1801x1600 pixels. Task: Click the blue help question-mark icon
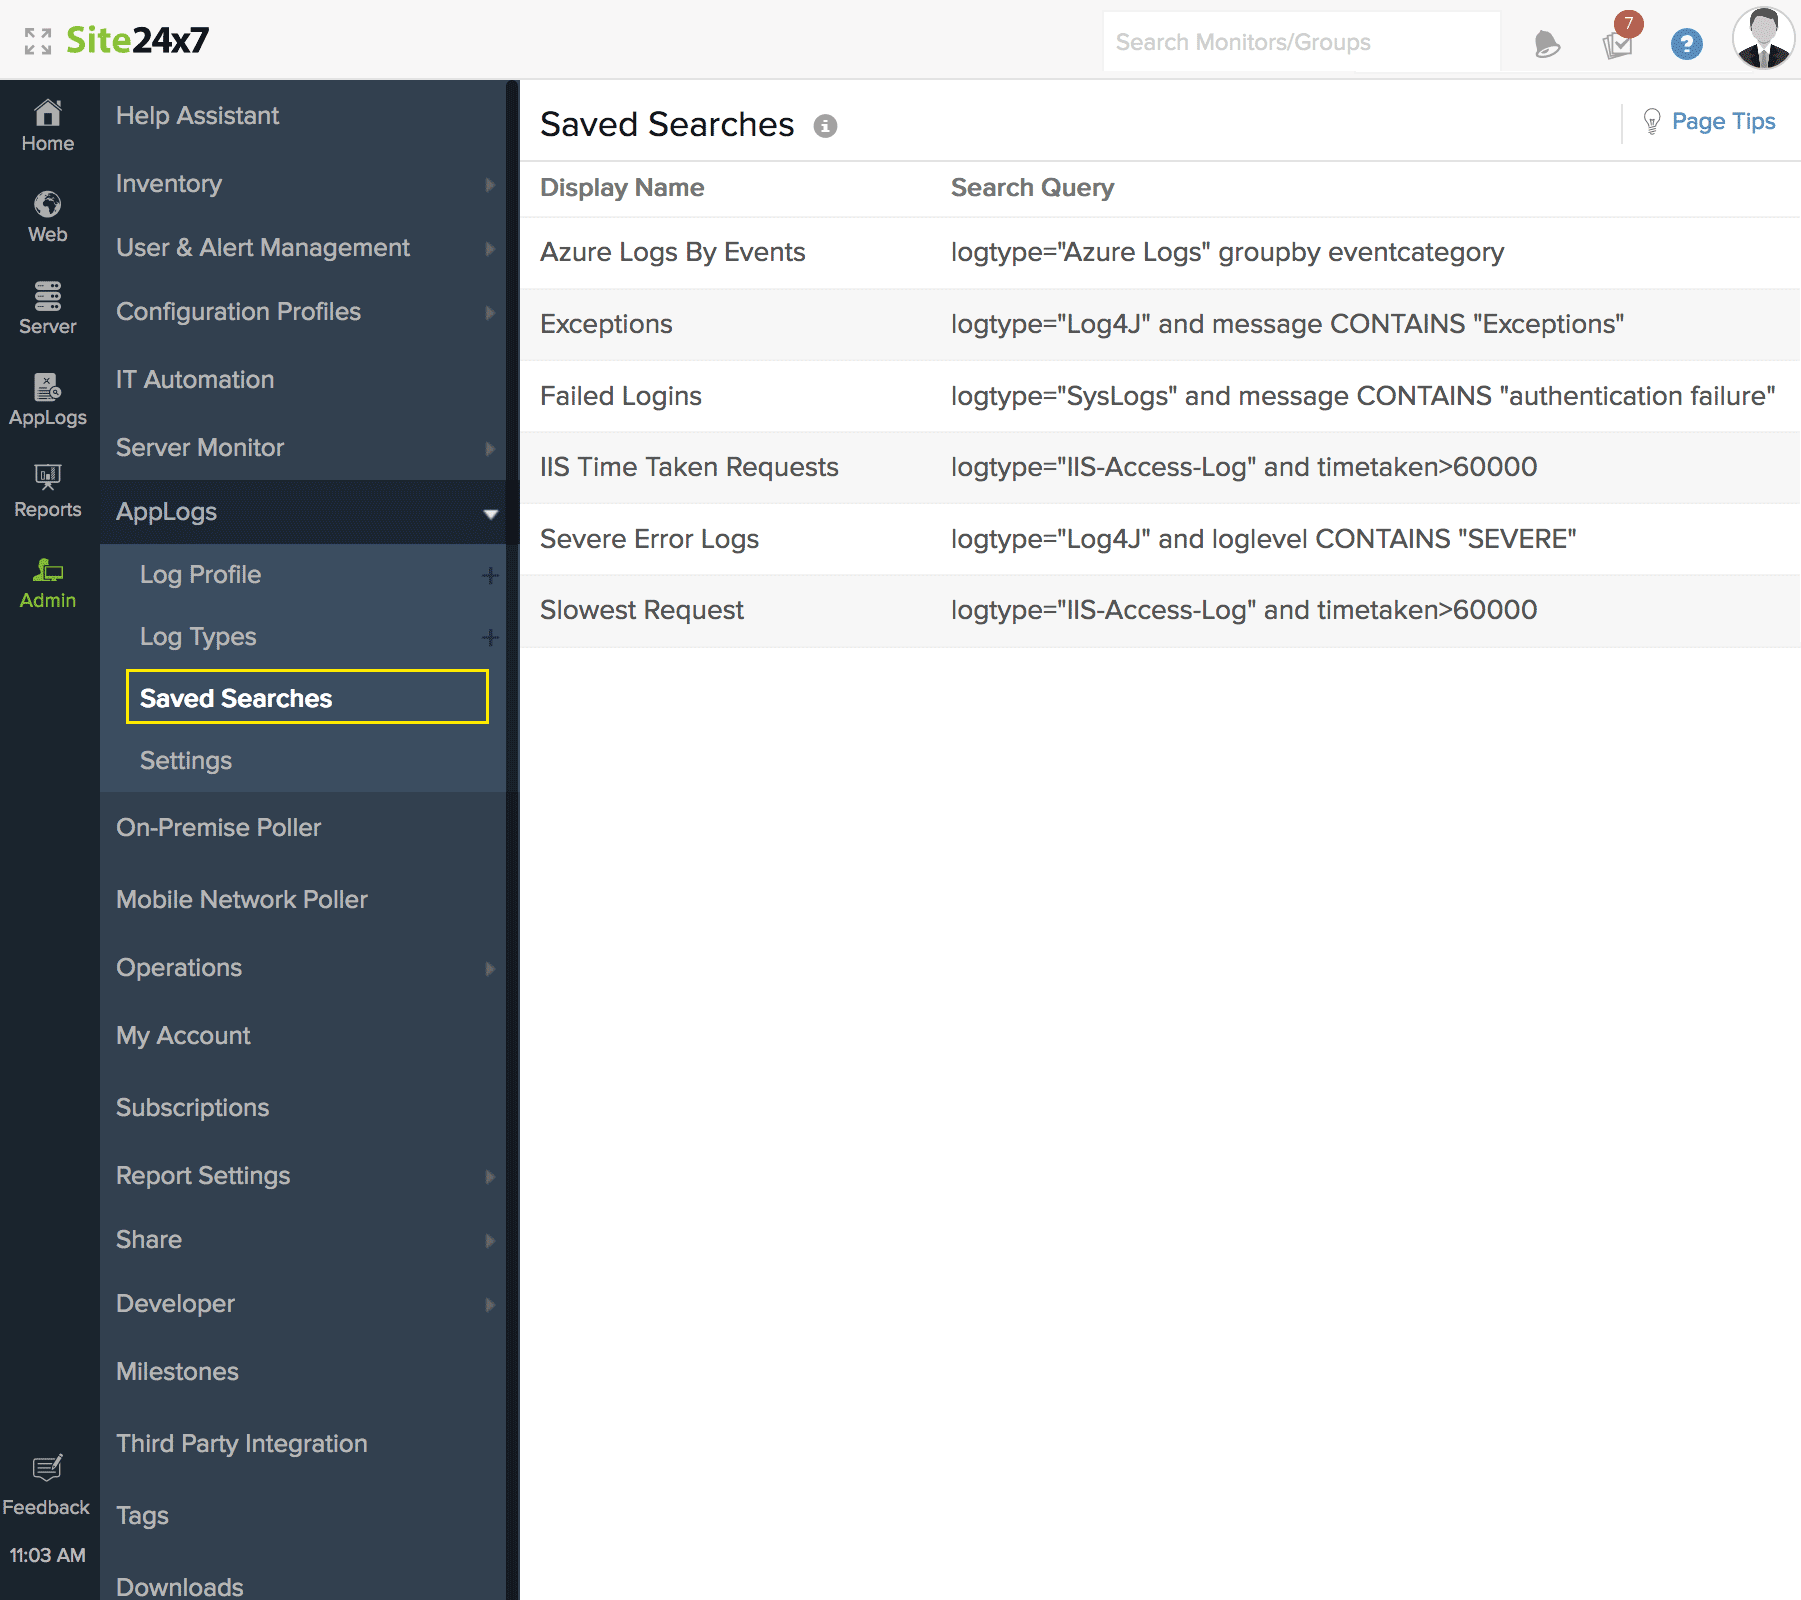(x=1686, y=41)
